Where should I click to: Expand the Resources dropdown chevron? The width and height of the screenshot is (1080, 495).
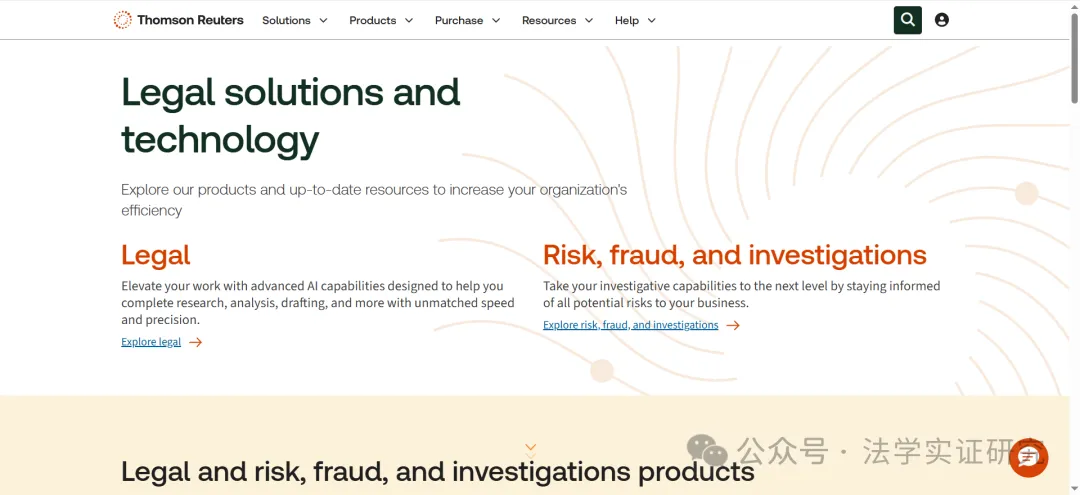(x=589, y=21)
